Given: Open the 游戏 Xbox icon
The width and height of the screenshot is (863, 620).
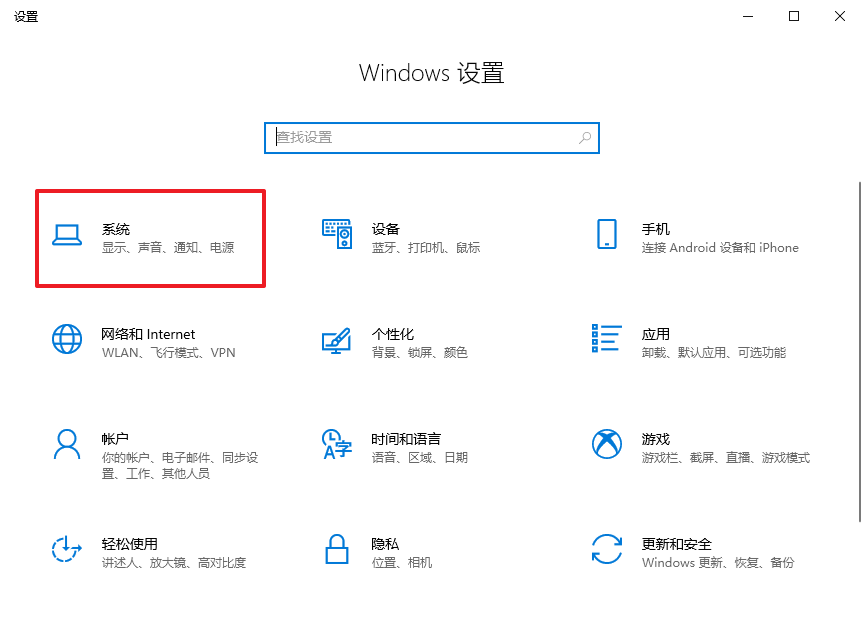Looking at the screenshot, I should [606, 444].
